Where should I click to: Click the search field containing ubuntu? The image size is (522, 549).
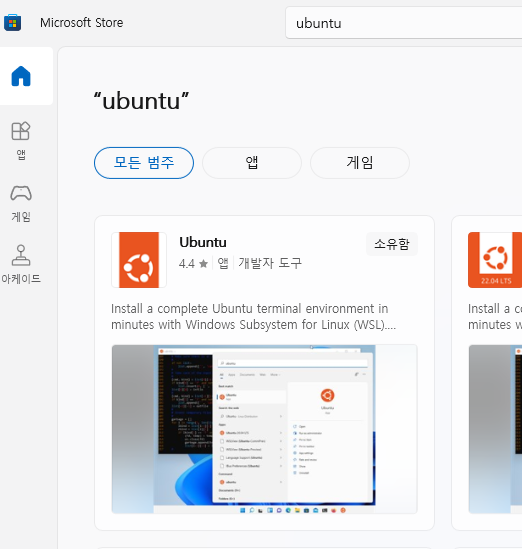coord(404,23)
